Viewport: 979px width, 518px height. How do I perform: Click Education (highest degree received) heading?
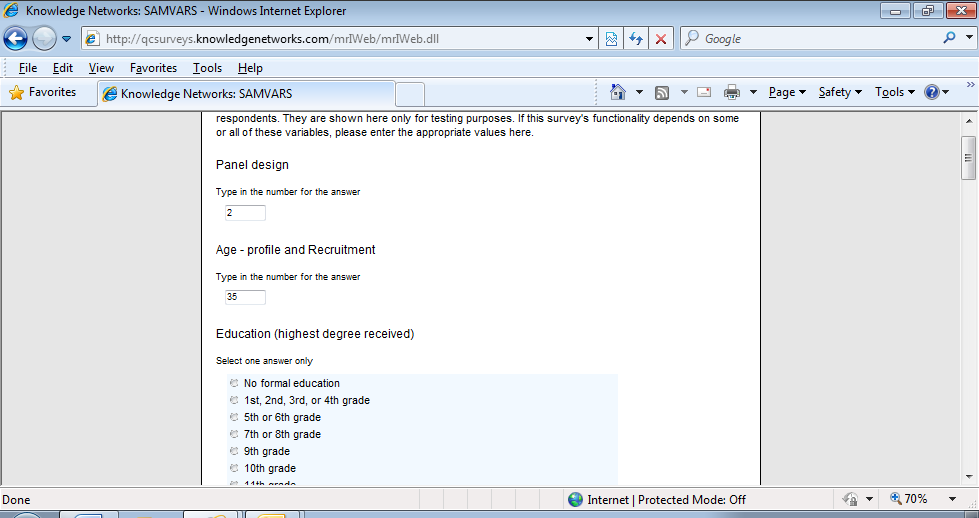[315, 334]
